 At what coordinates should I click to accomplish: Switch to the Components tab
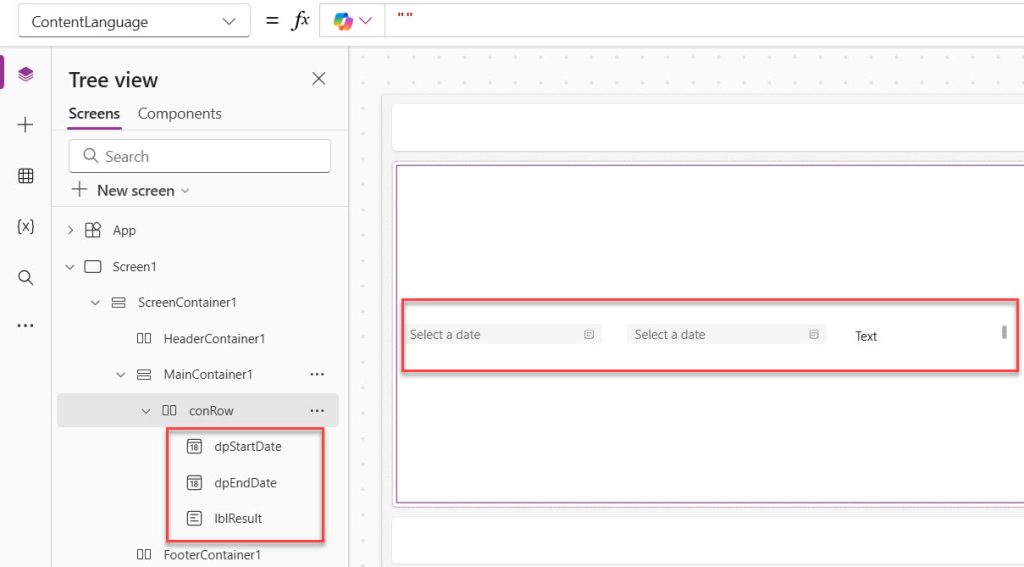(x=180, y=114)
